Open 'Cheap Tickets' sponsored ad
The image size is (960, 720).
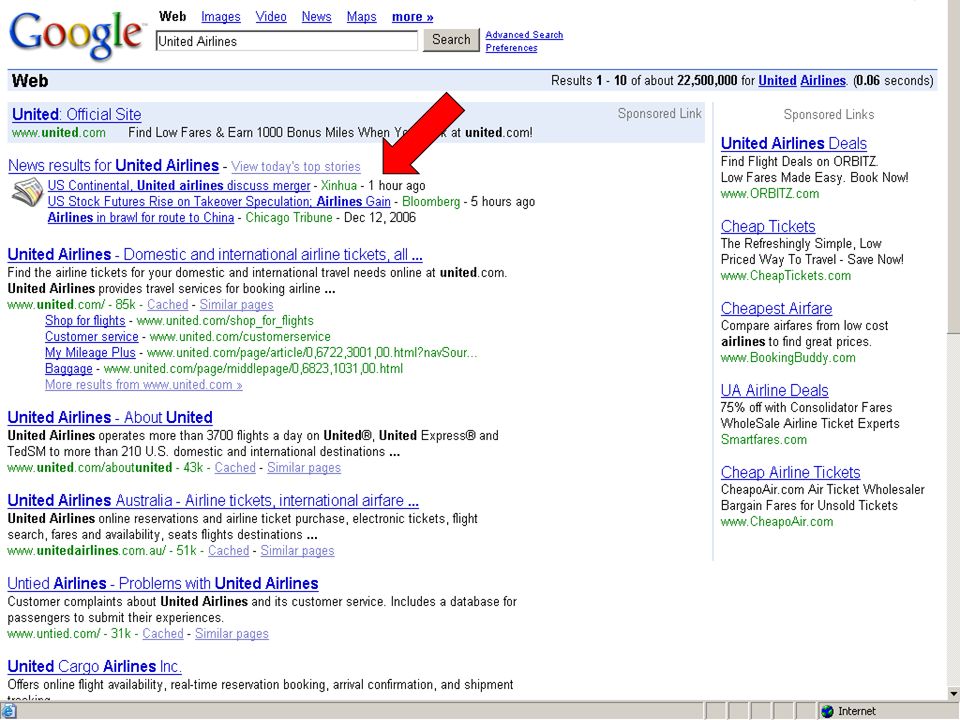pos(768,226)
